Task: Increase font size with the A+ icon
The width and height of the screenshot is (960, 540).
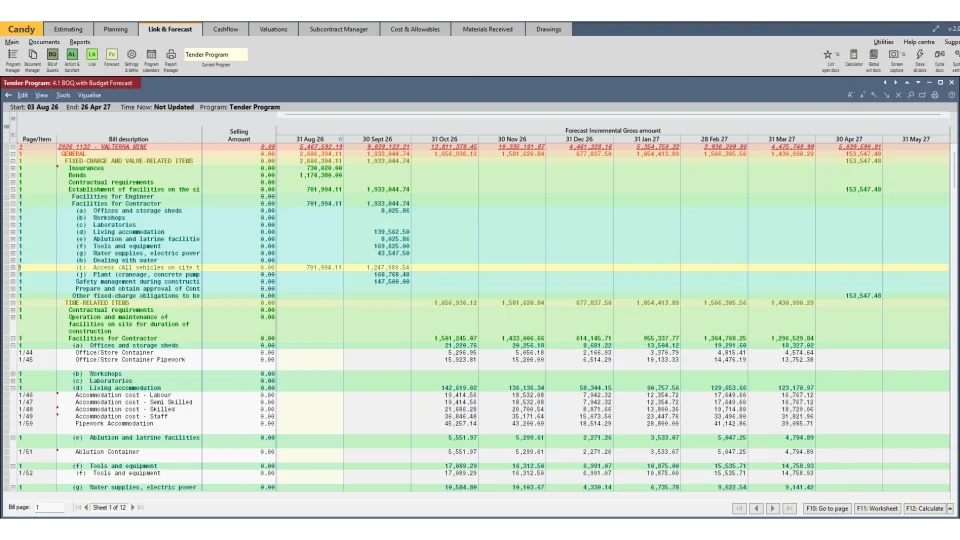Action: (x=850, y=95)
